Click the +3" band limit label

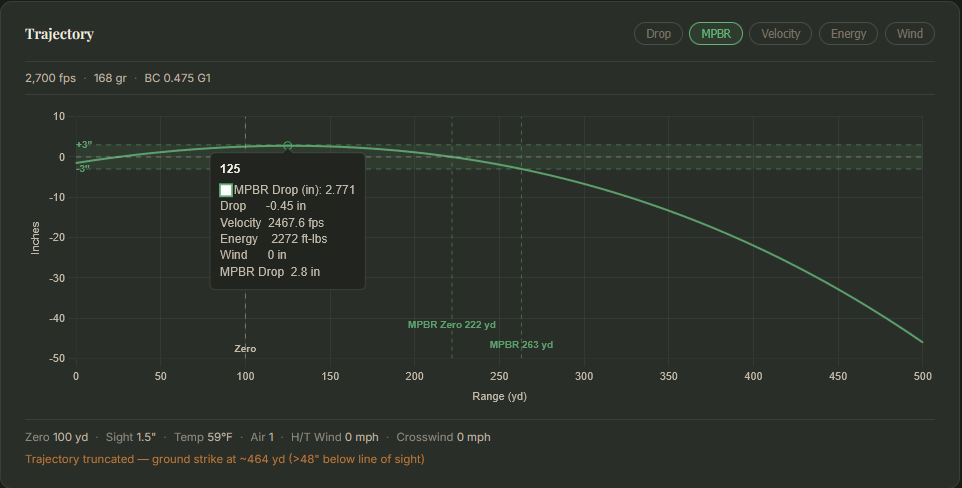(84, 145)
